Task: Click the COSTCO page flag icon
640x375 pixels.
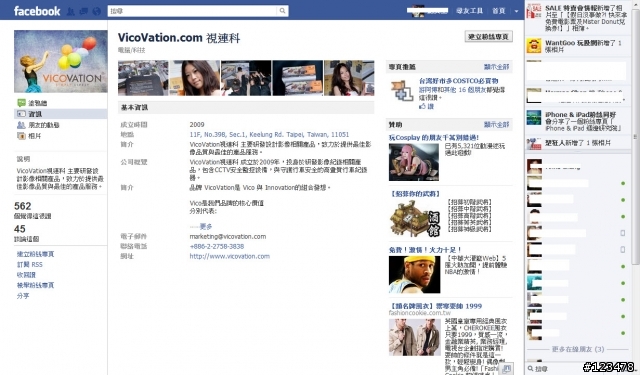Action: pos(402,90)
